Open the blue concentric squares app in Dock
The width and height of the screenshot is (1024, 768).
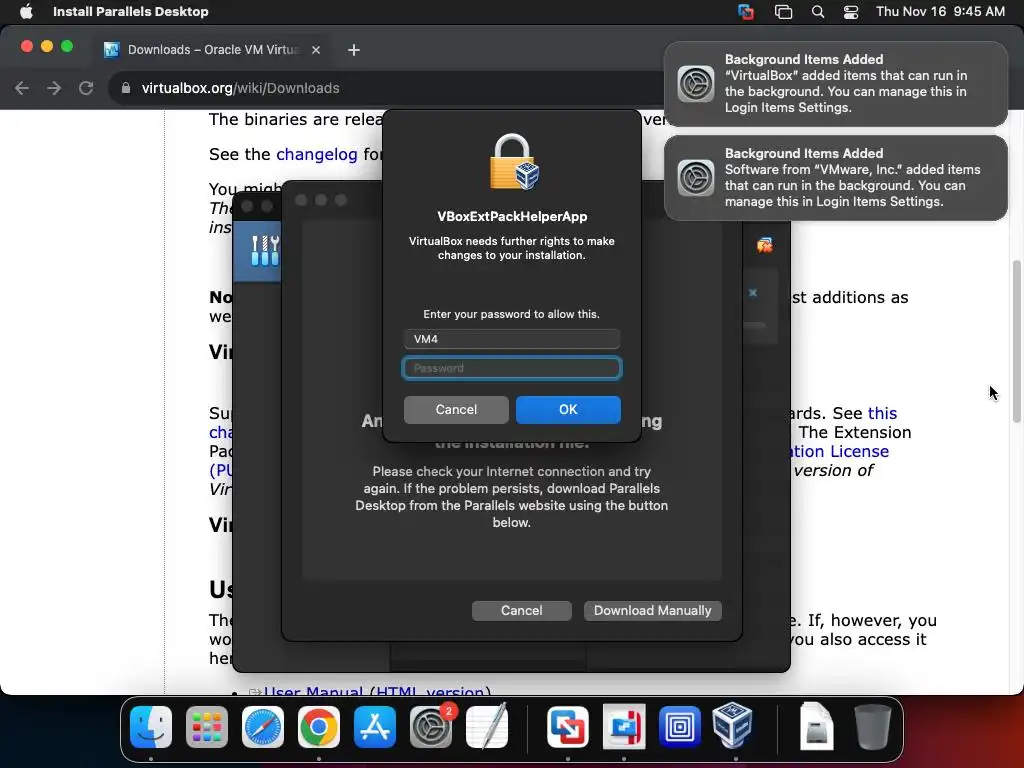click(679, 727)
